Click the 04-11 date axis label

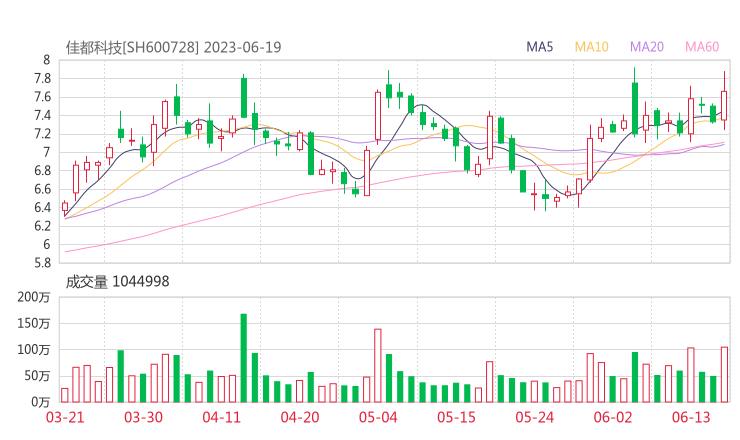click(221, 417)
